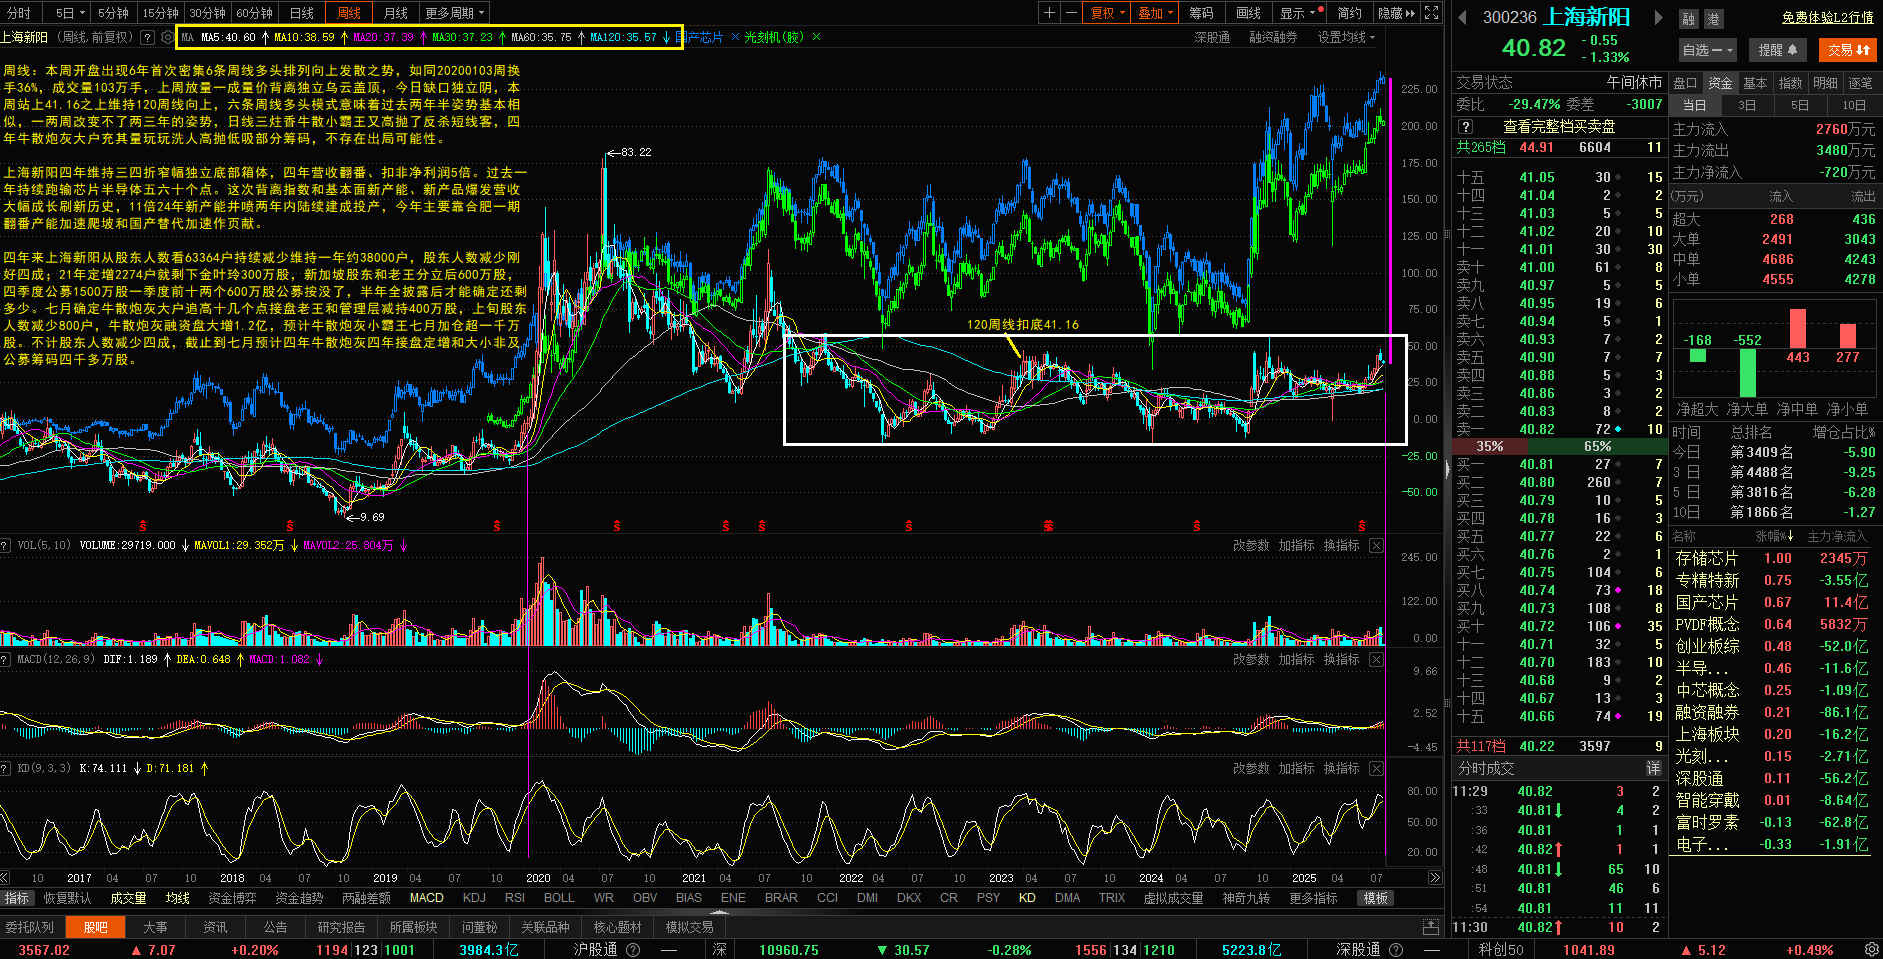Expand 设置均线 dropdown
Image resolution: width=1883 pixels, height=959 pixels.
(x=1346, y=37)
